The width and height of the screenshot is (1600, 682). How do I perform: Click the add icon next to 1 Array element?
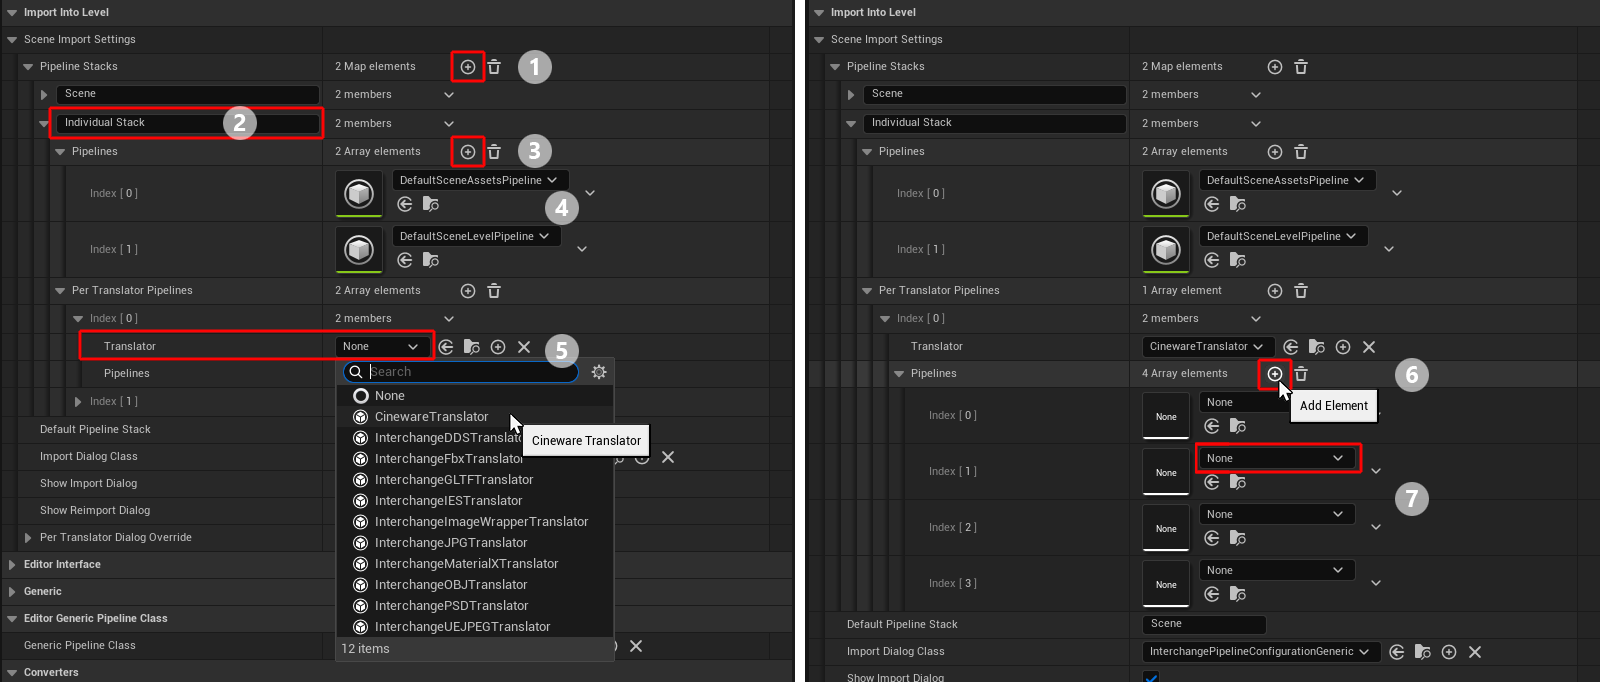point(1274,291)
